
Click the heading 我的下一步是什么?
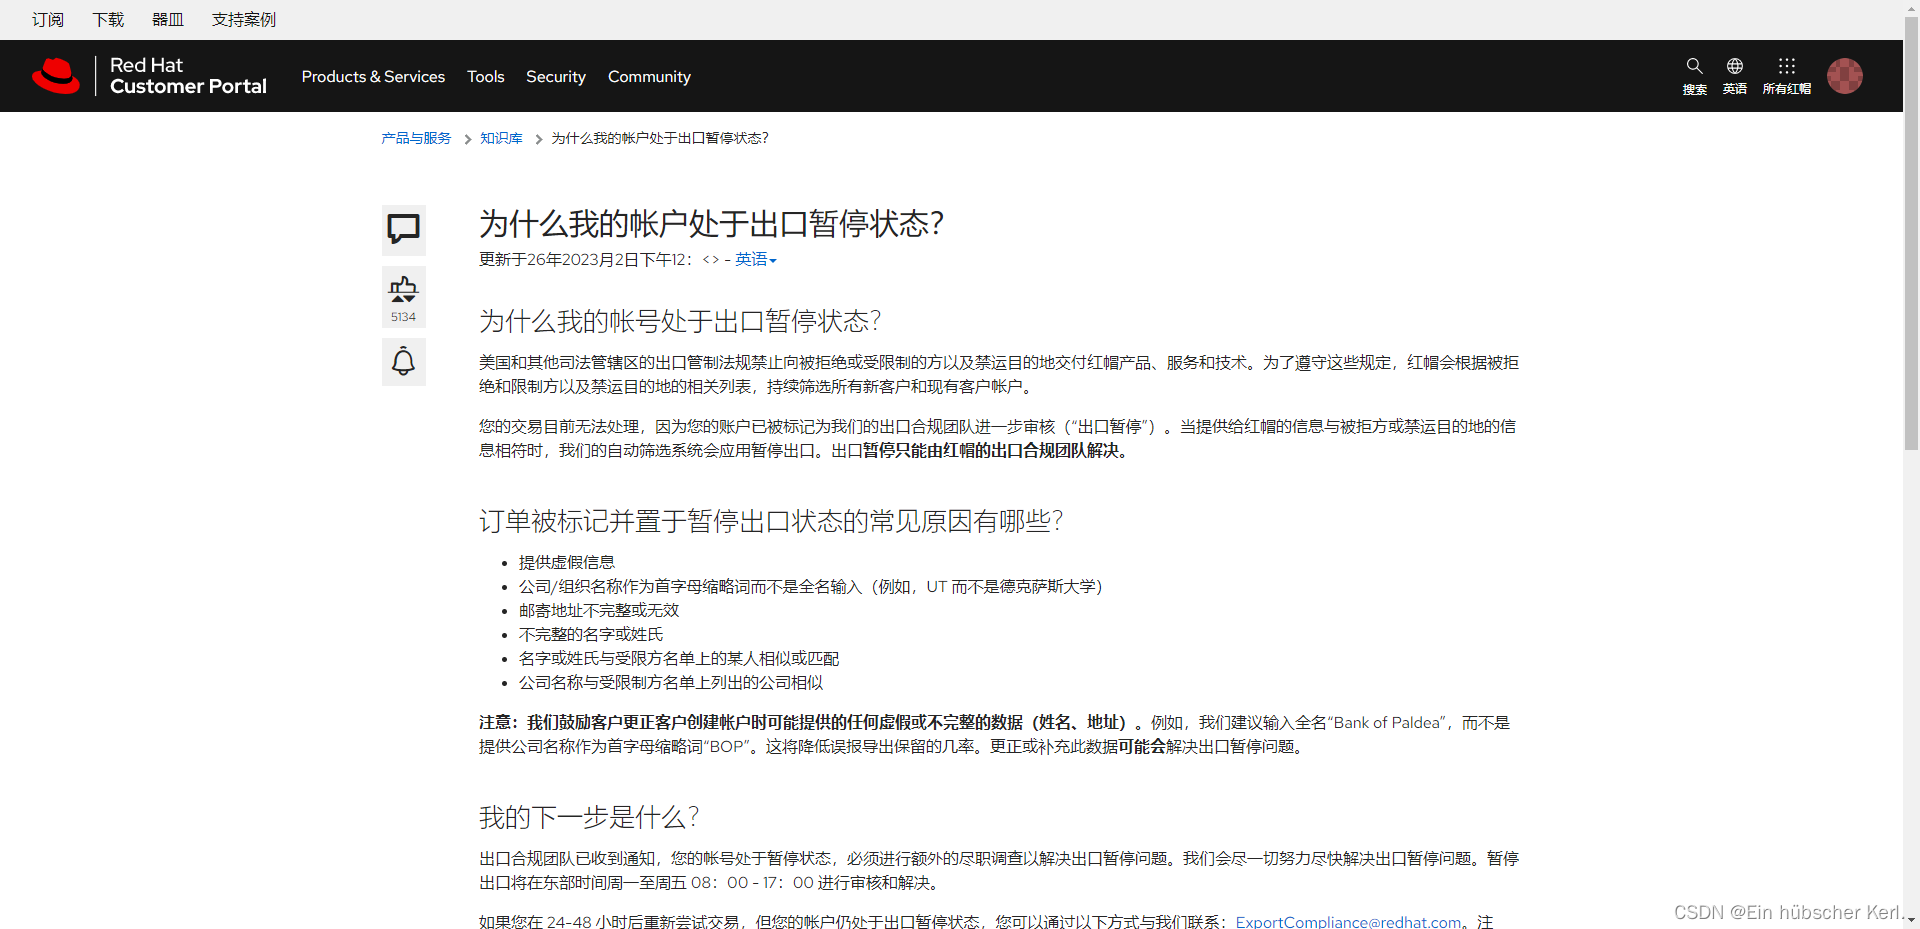coord(588,817)
